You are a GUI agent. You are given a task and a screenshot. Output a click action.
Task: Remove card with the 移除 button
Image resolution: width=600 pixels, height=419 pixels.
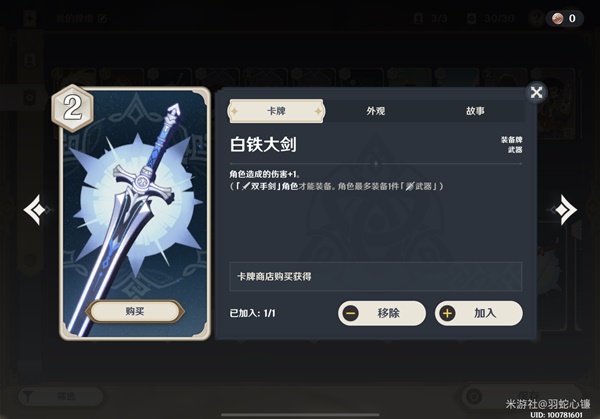click(382, 313)
